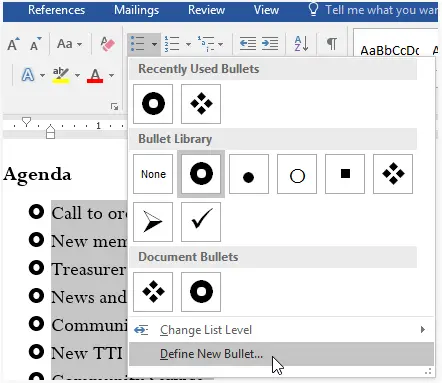This screenshot has width=442, height=383.
Task: Toggle Show/Hide paragraph marks
Action: [x=332, y=44]
